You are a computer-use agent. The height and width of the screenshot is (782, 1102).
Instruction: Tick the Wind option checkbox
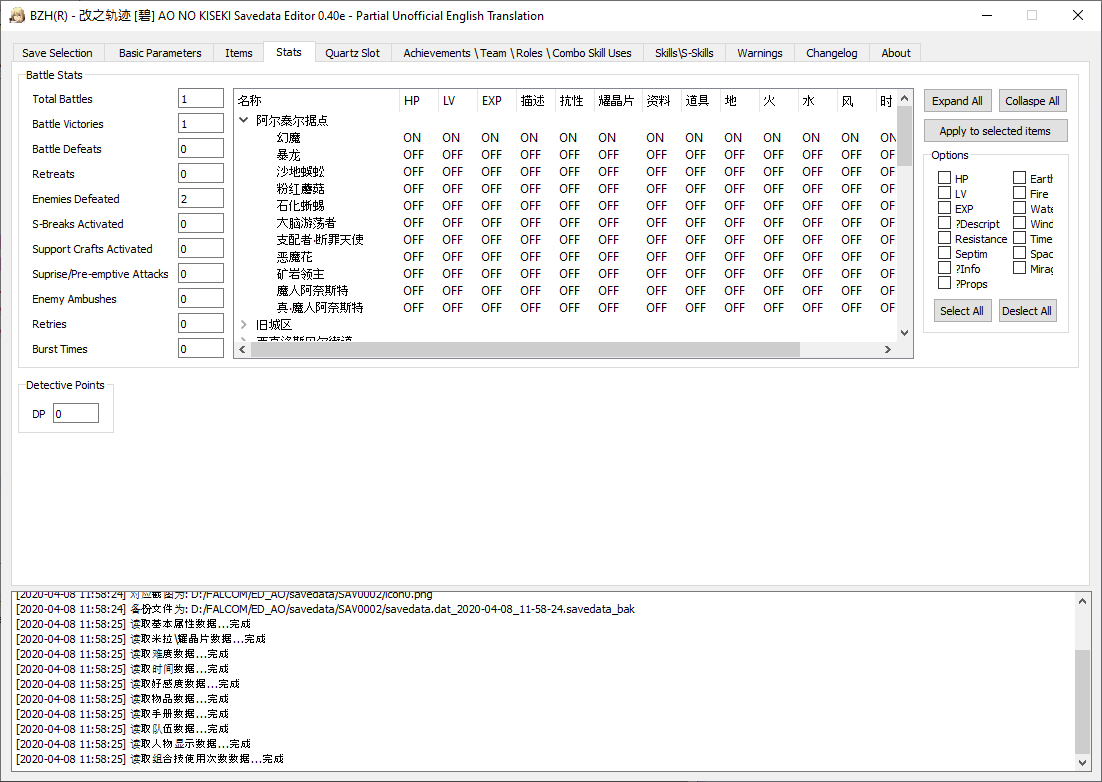tap(1020, 223)
